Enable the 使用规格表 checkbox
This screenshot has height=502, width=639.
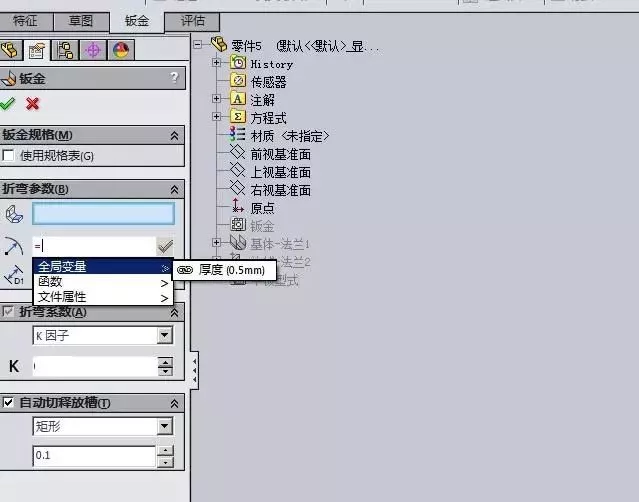click(9, 155)
